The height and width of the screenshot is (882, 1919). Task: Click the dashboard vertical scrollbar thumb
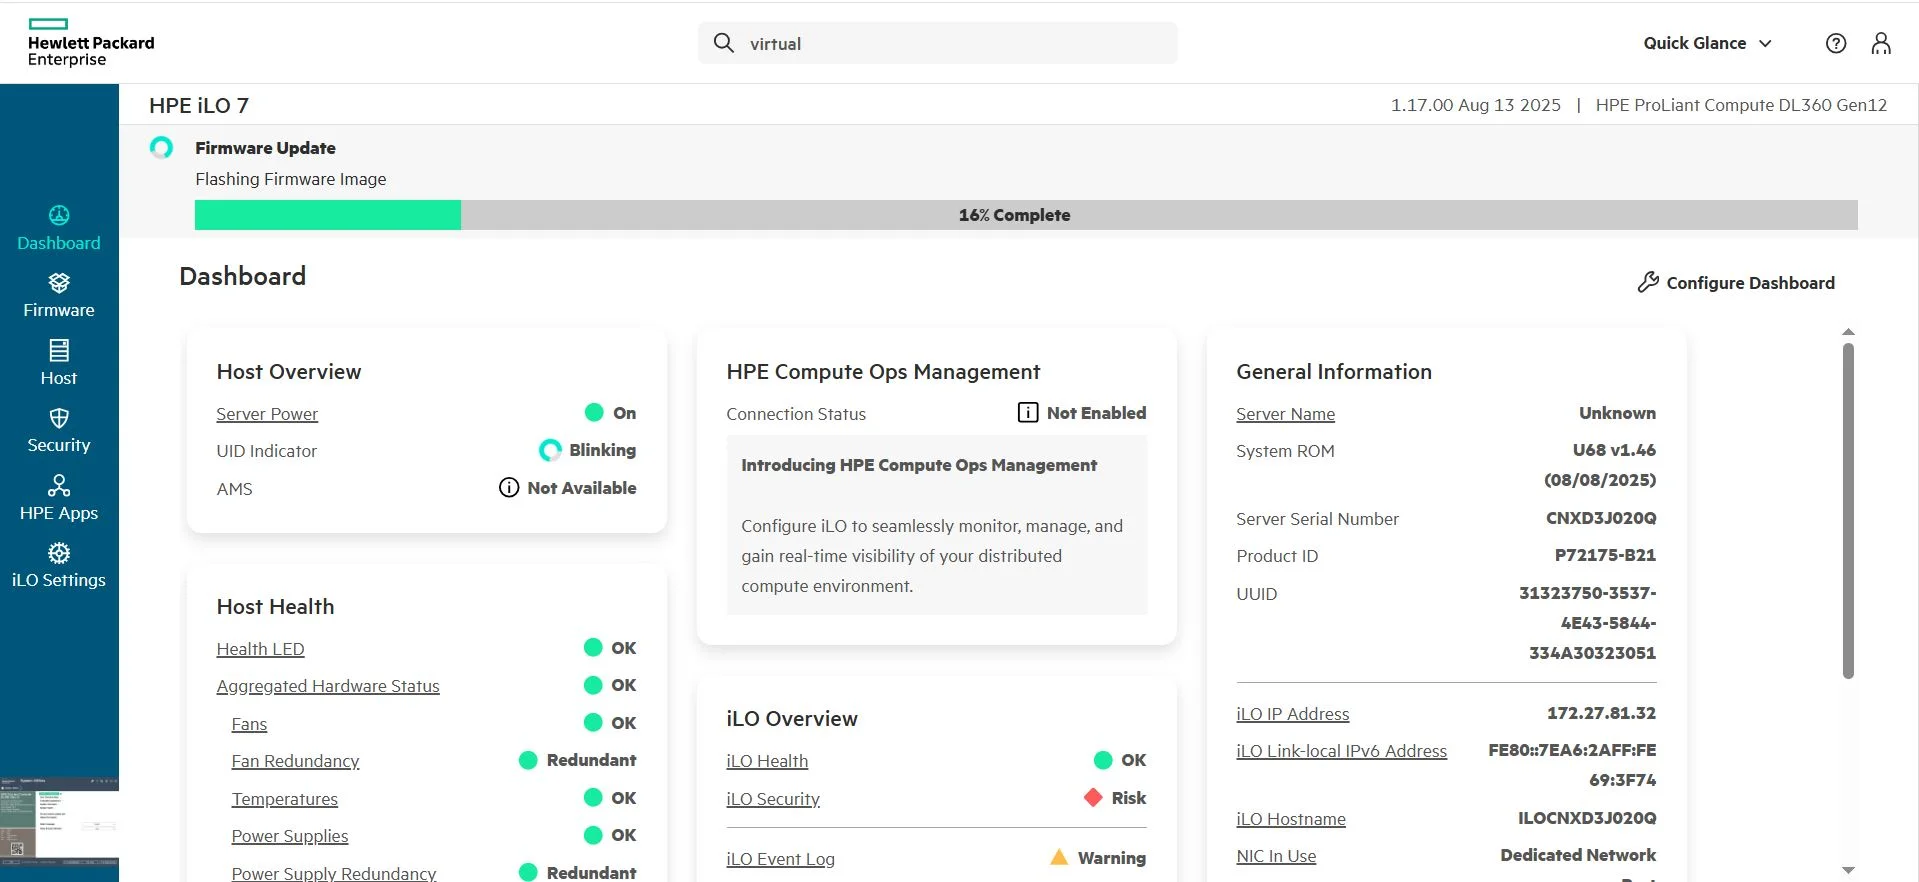click(x=1848, y=511)
